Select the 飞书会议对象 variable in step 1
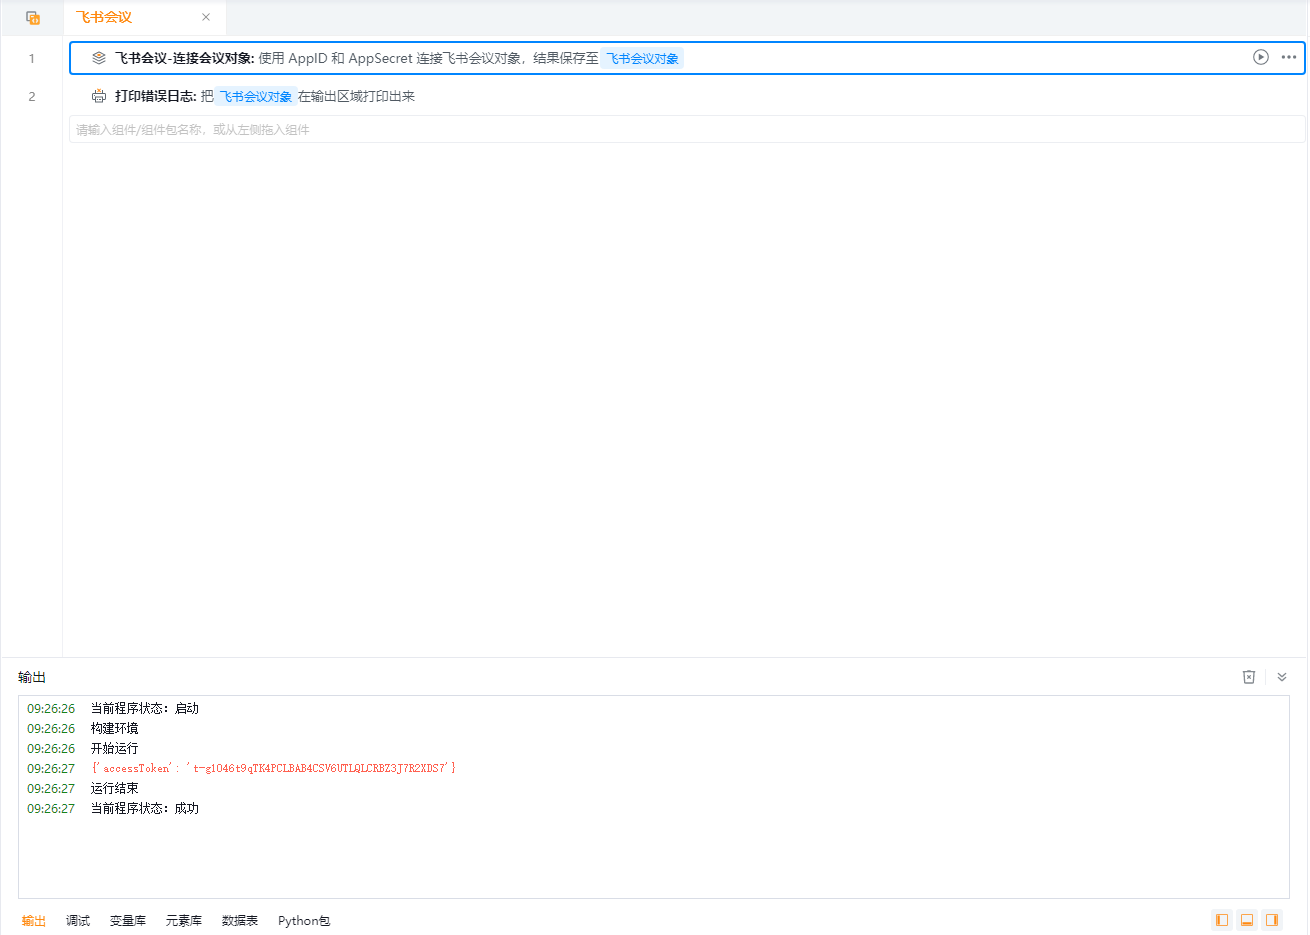1310x935 pixels. coord(642,59)
